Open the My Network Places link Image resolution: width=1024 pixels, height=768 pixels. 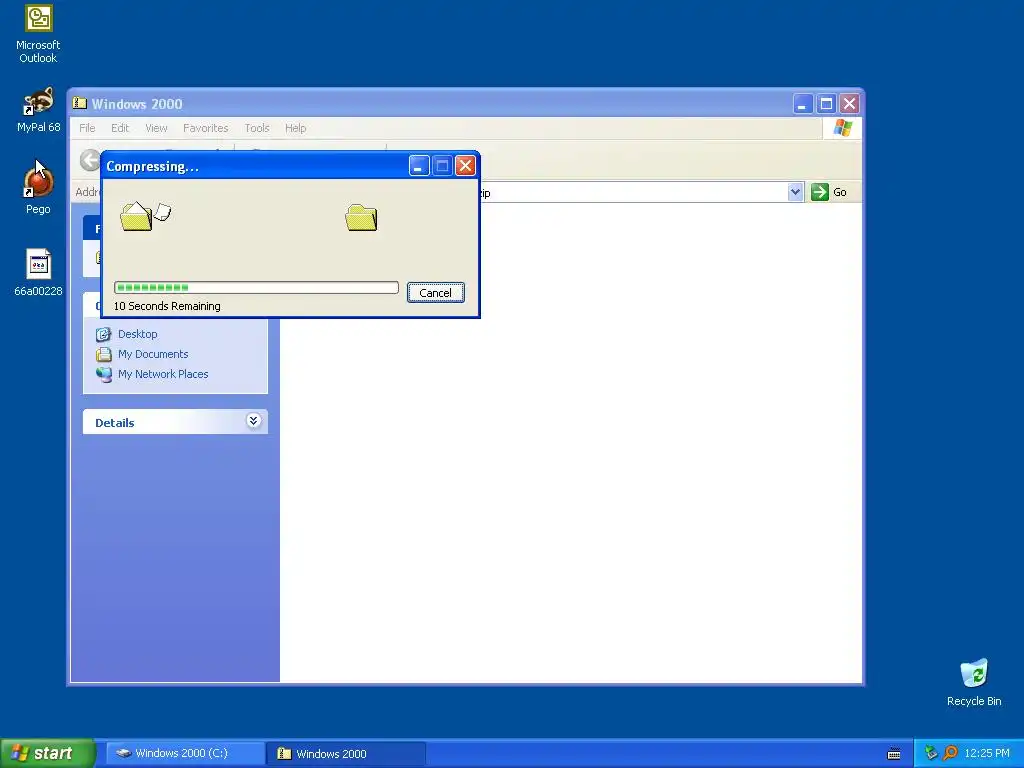163,374
